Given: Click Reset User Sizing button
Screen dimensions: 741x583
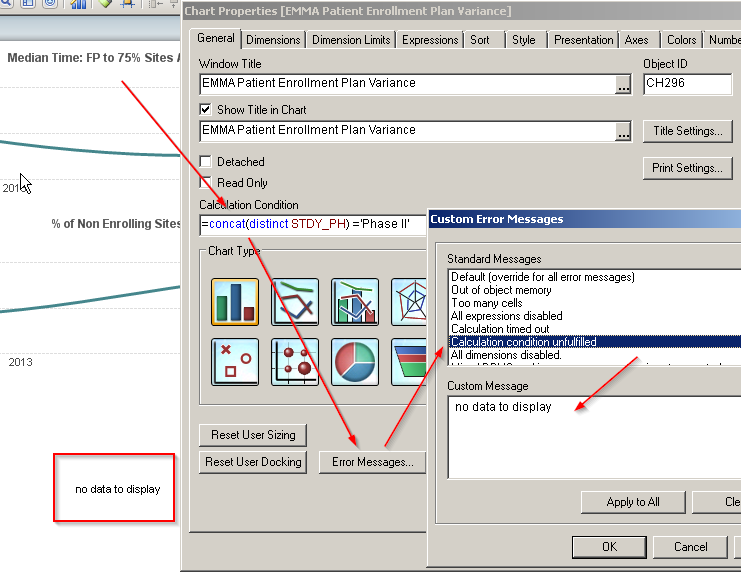Looking at the screenshot, I should pos(253,435).
